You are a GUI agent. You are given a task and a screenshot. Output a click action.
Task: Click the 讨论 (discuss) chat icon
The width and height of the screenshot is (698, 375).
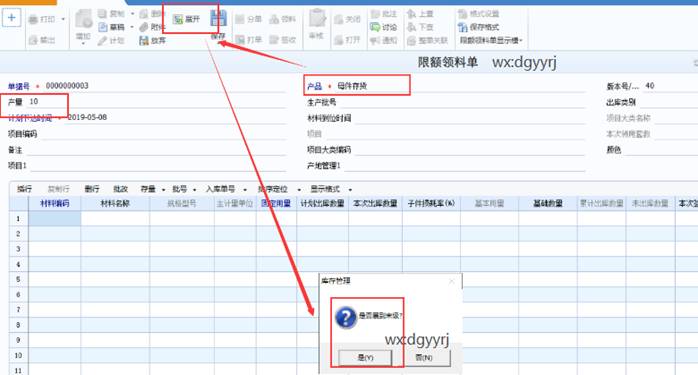pyautogui.click(x=375, y=27)
